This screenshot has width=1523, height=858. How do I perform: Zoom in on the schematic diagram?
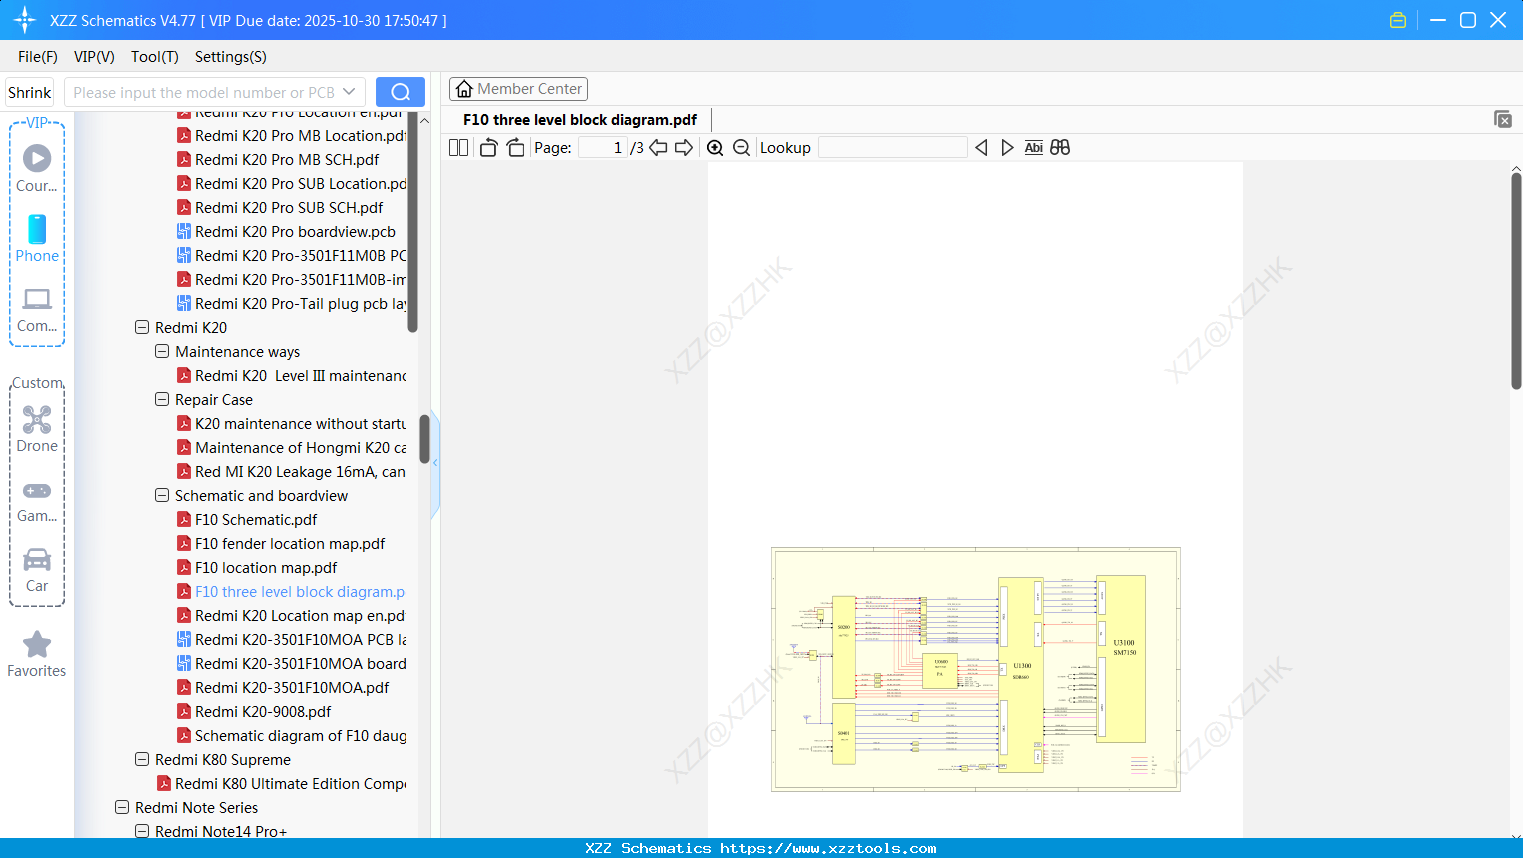(x=715, y=147)
